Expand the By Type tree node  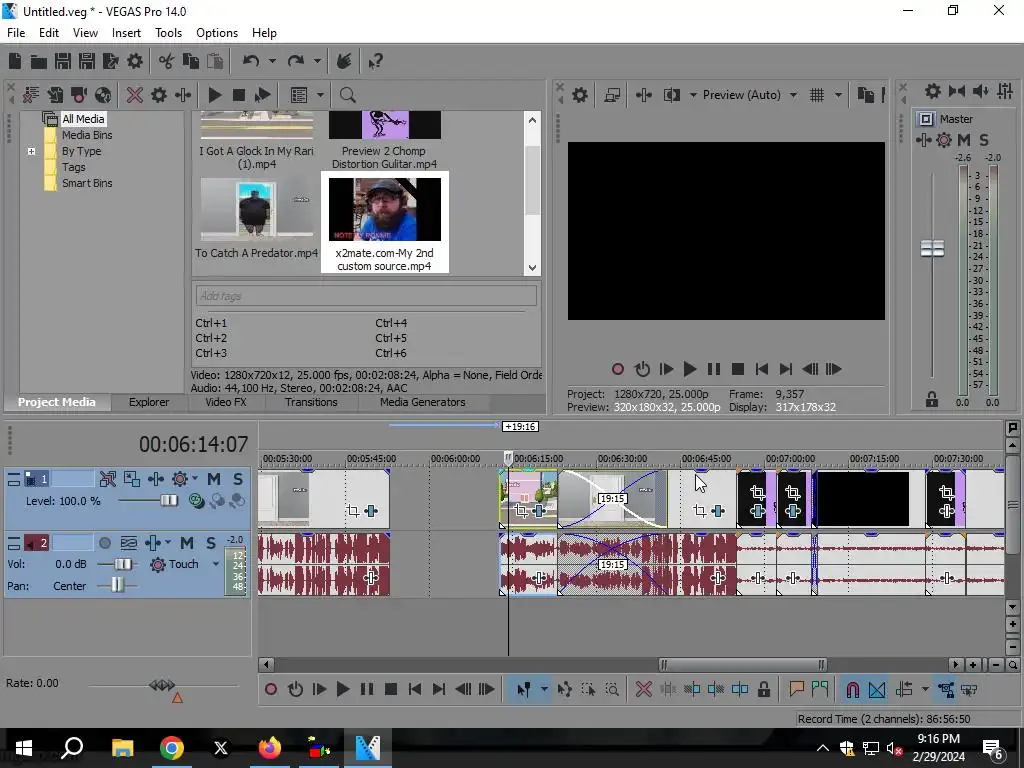click(x=31, y=152)
